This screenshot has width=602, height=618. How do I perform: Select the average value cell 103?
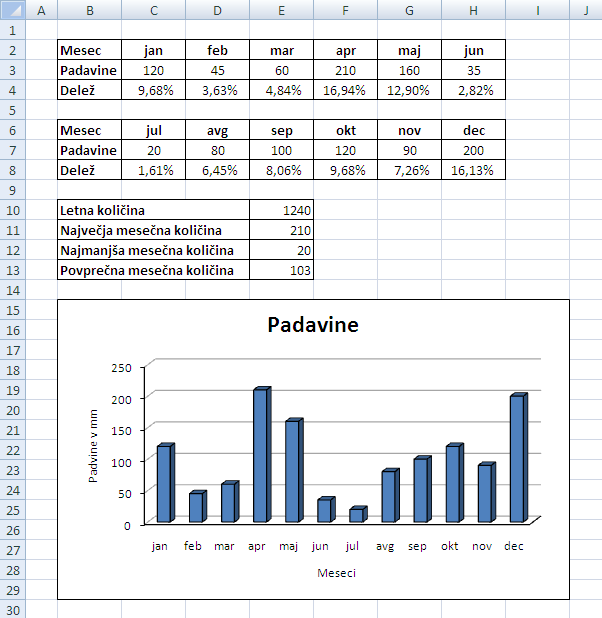point(281,270)
